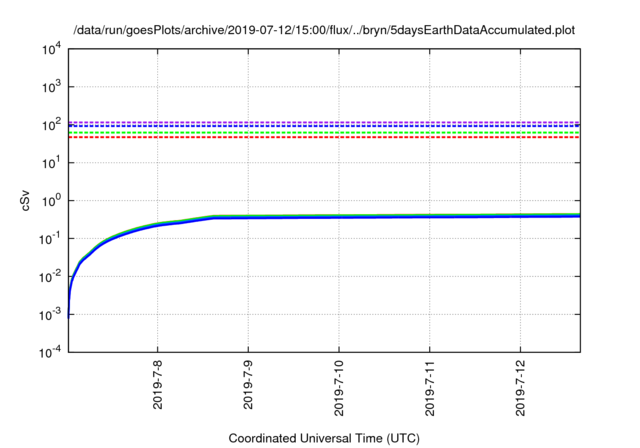
Task: Click the 10^2 y-axis label
Action: click(52, 125)
